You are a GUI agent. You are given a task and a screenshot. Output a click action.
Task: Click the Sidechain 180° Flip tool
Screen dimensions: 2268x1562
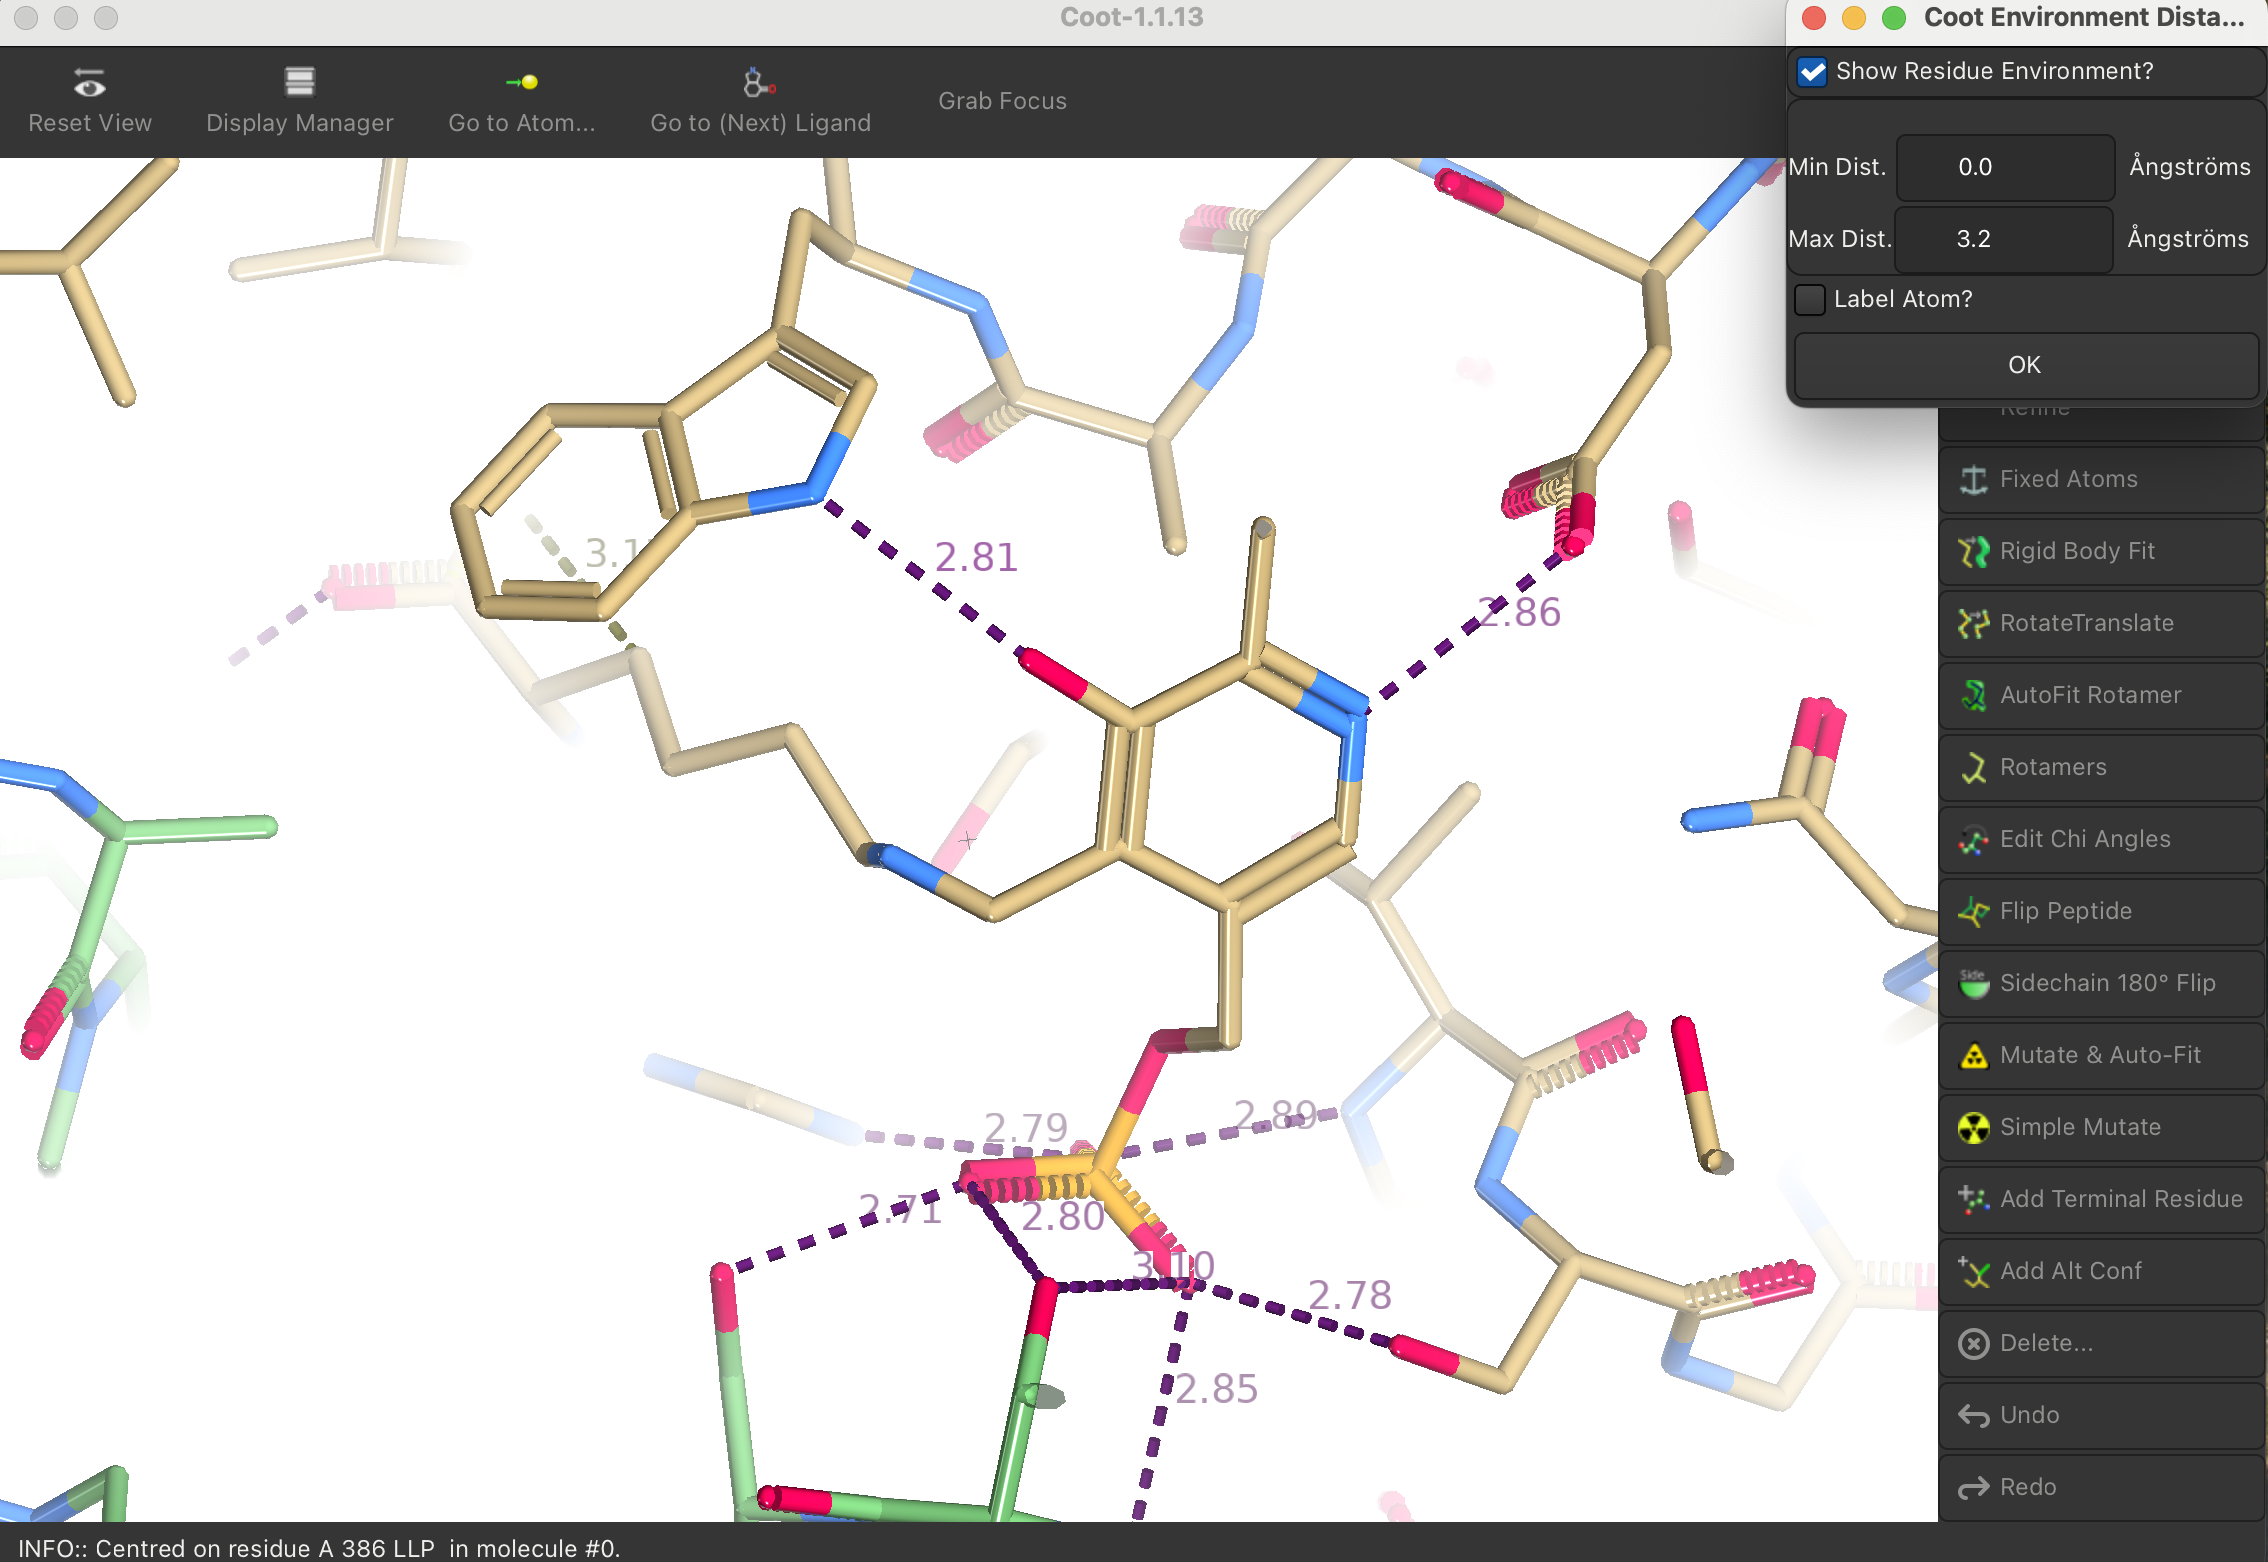pos(2106,983)
